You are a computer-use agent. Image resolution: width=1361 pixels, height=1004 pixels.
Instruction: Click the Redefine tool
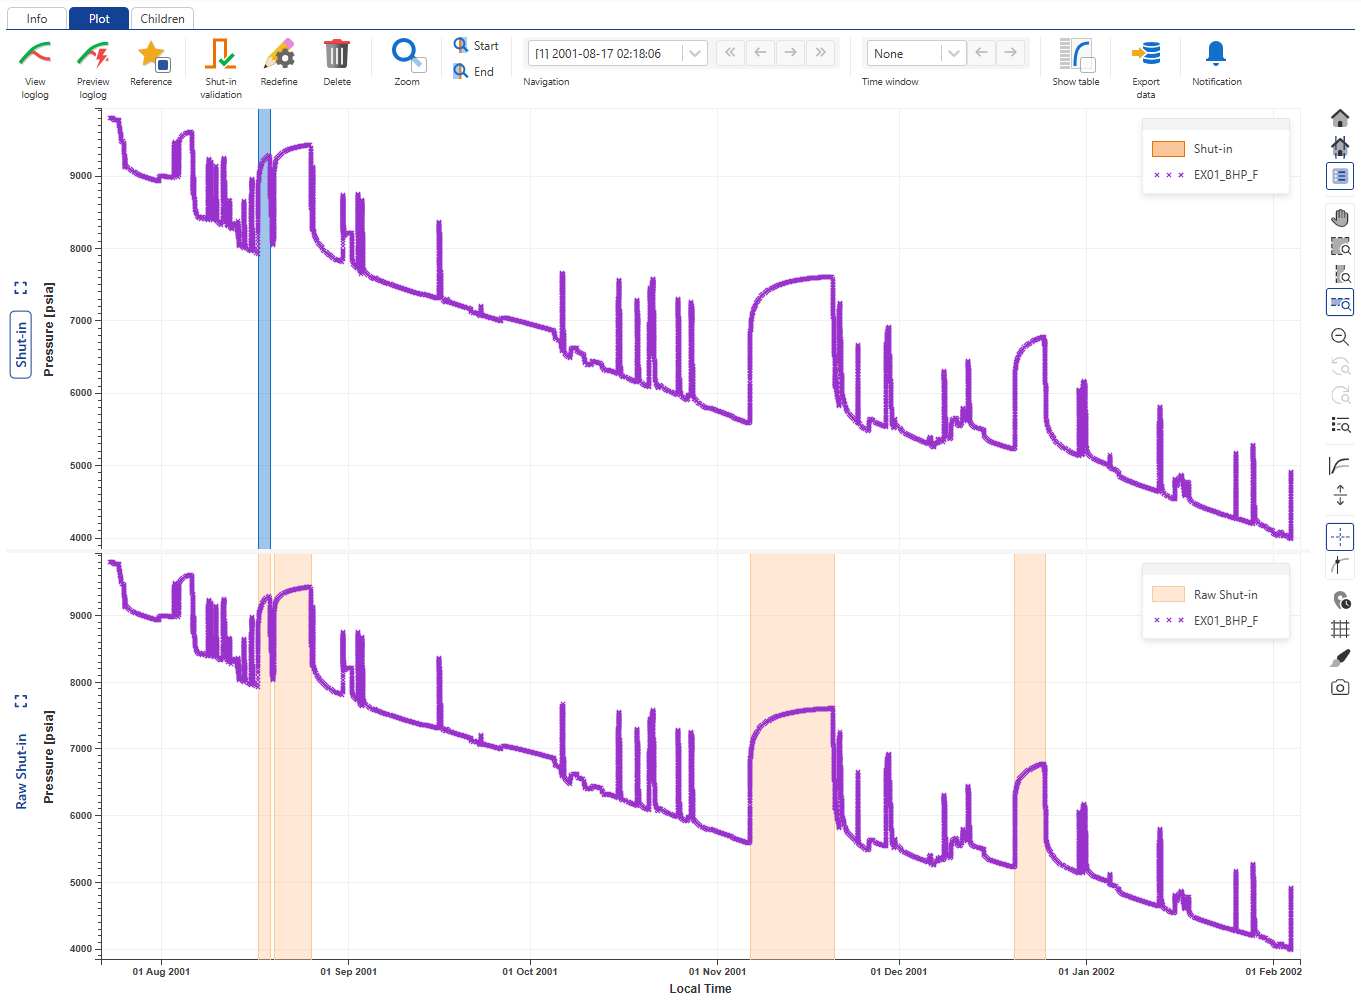point(279,57)
